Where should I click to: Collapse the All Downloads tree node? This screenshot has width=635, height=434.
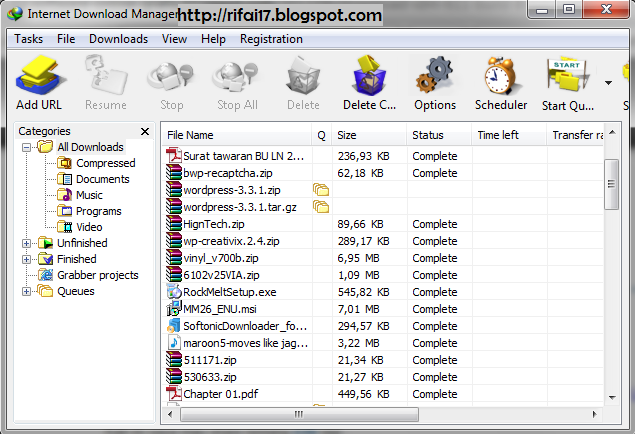[x=26, y=147]
